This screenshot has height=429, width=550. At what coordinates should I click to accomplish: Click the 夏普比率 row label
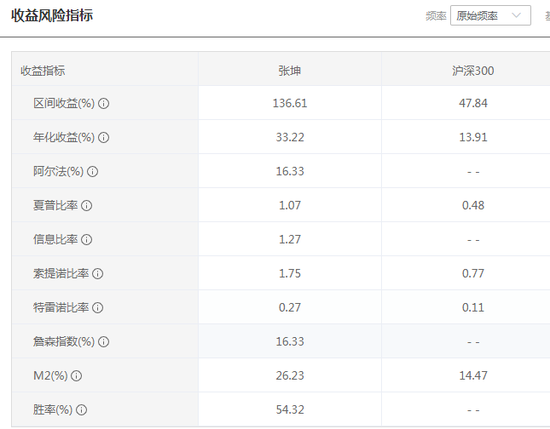(x=55, y=206)
